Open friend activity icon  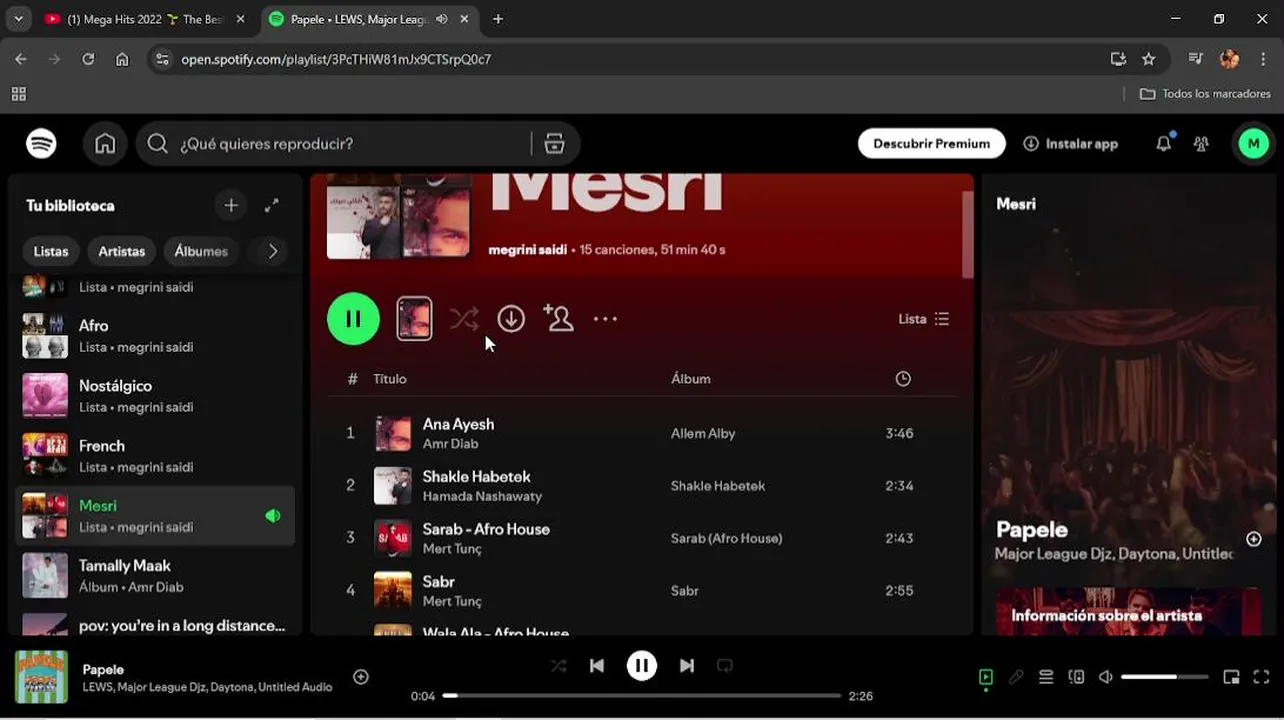click(x=1201, y=144)
